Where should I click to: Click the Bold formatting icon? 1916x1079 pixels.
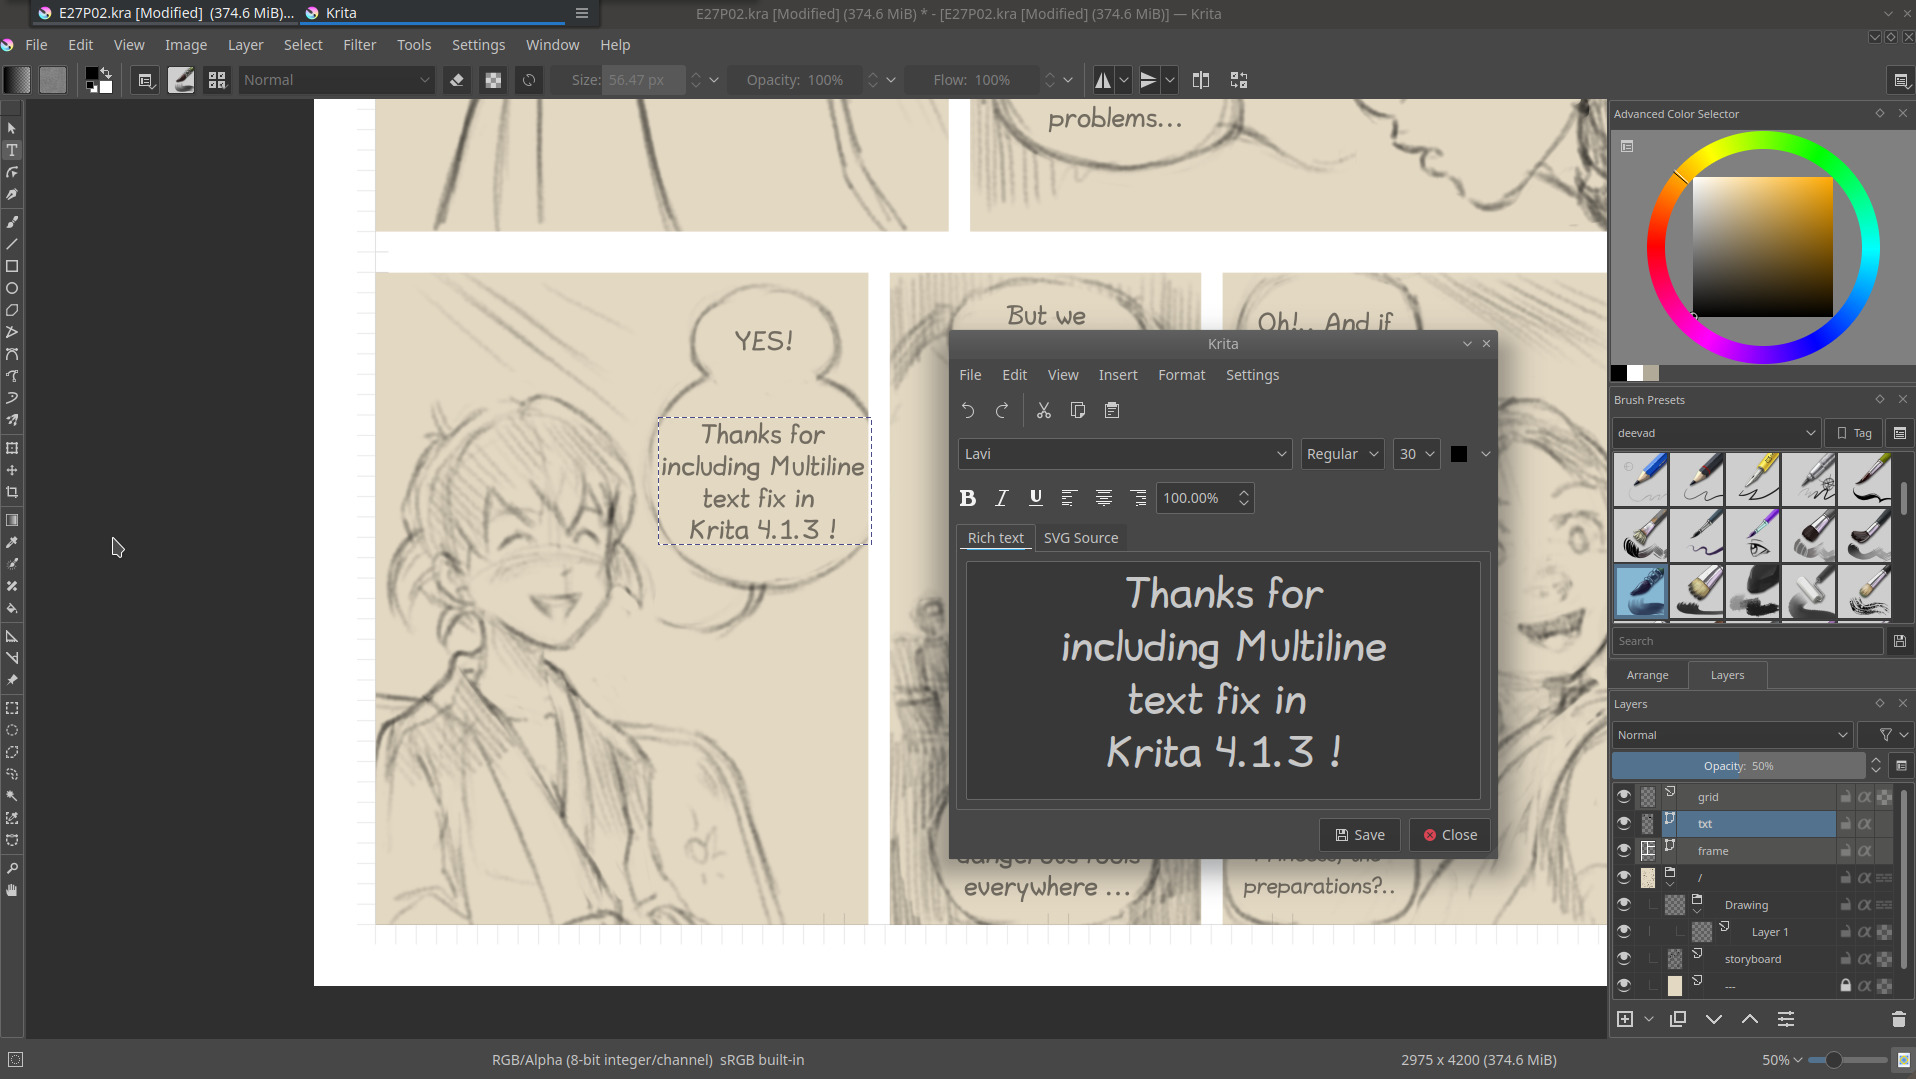(x=967, y=498)
